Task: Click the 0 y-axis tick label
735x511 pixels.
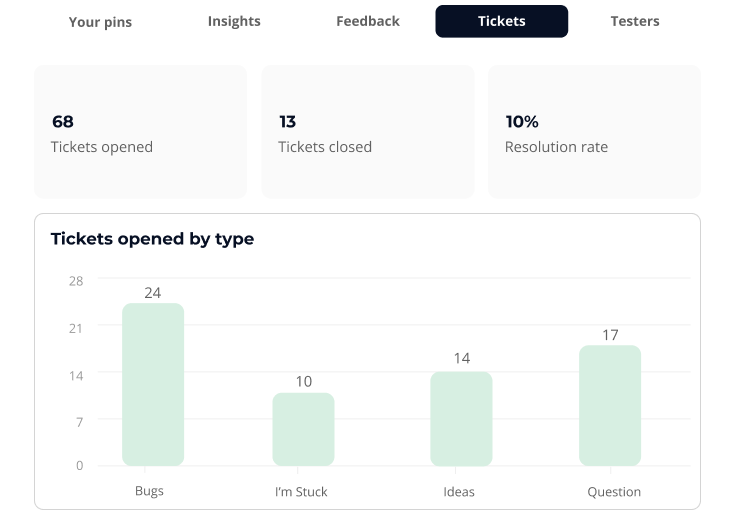Action: pos(80,466)
